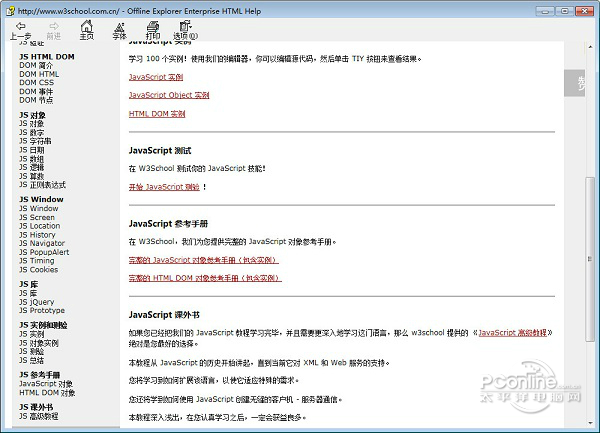This screenshot has height=433, width=600.
Task: Open JS PopupAlert sidebar entry
Action: coord(44,252)
